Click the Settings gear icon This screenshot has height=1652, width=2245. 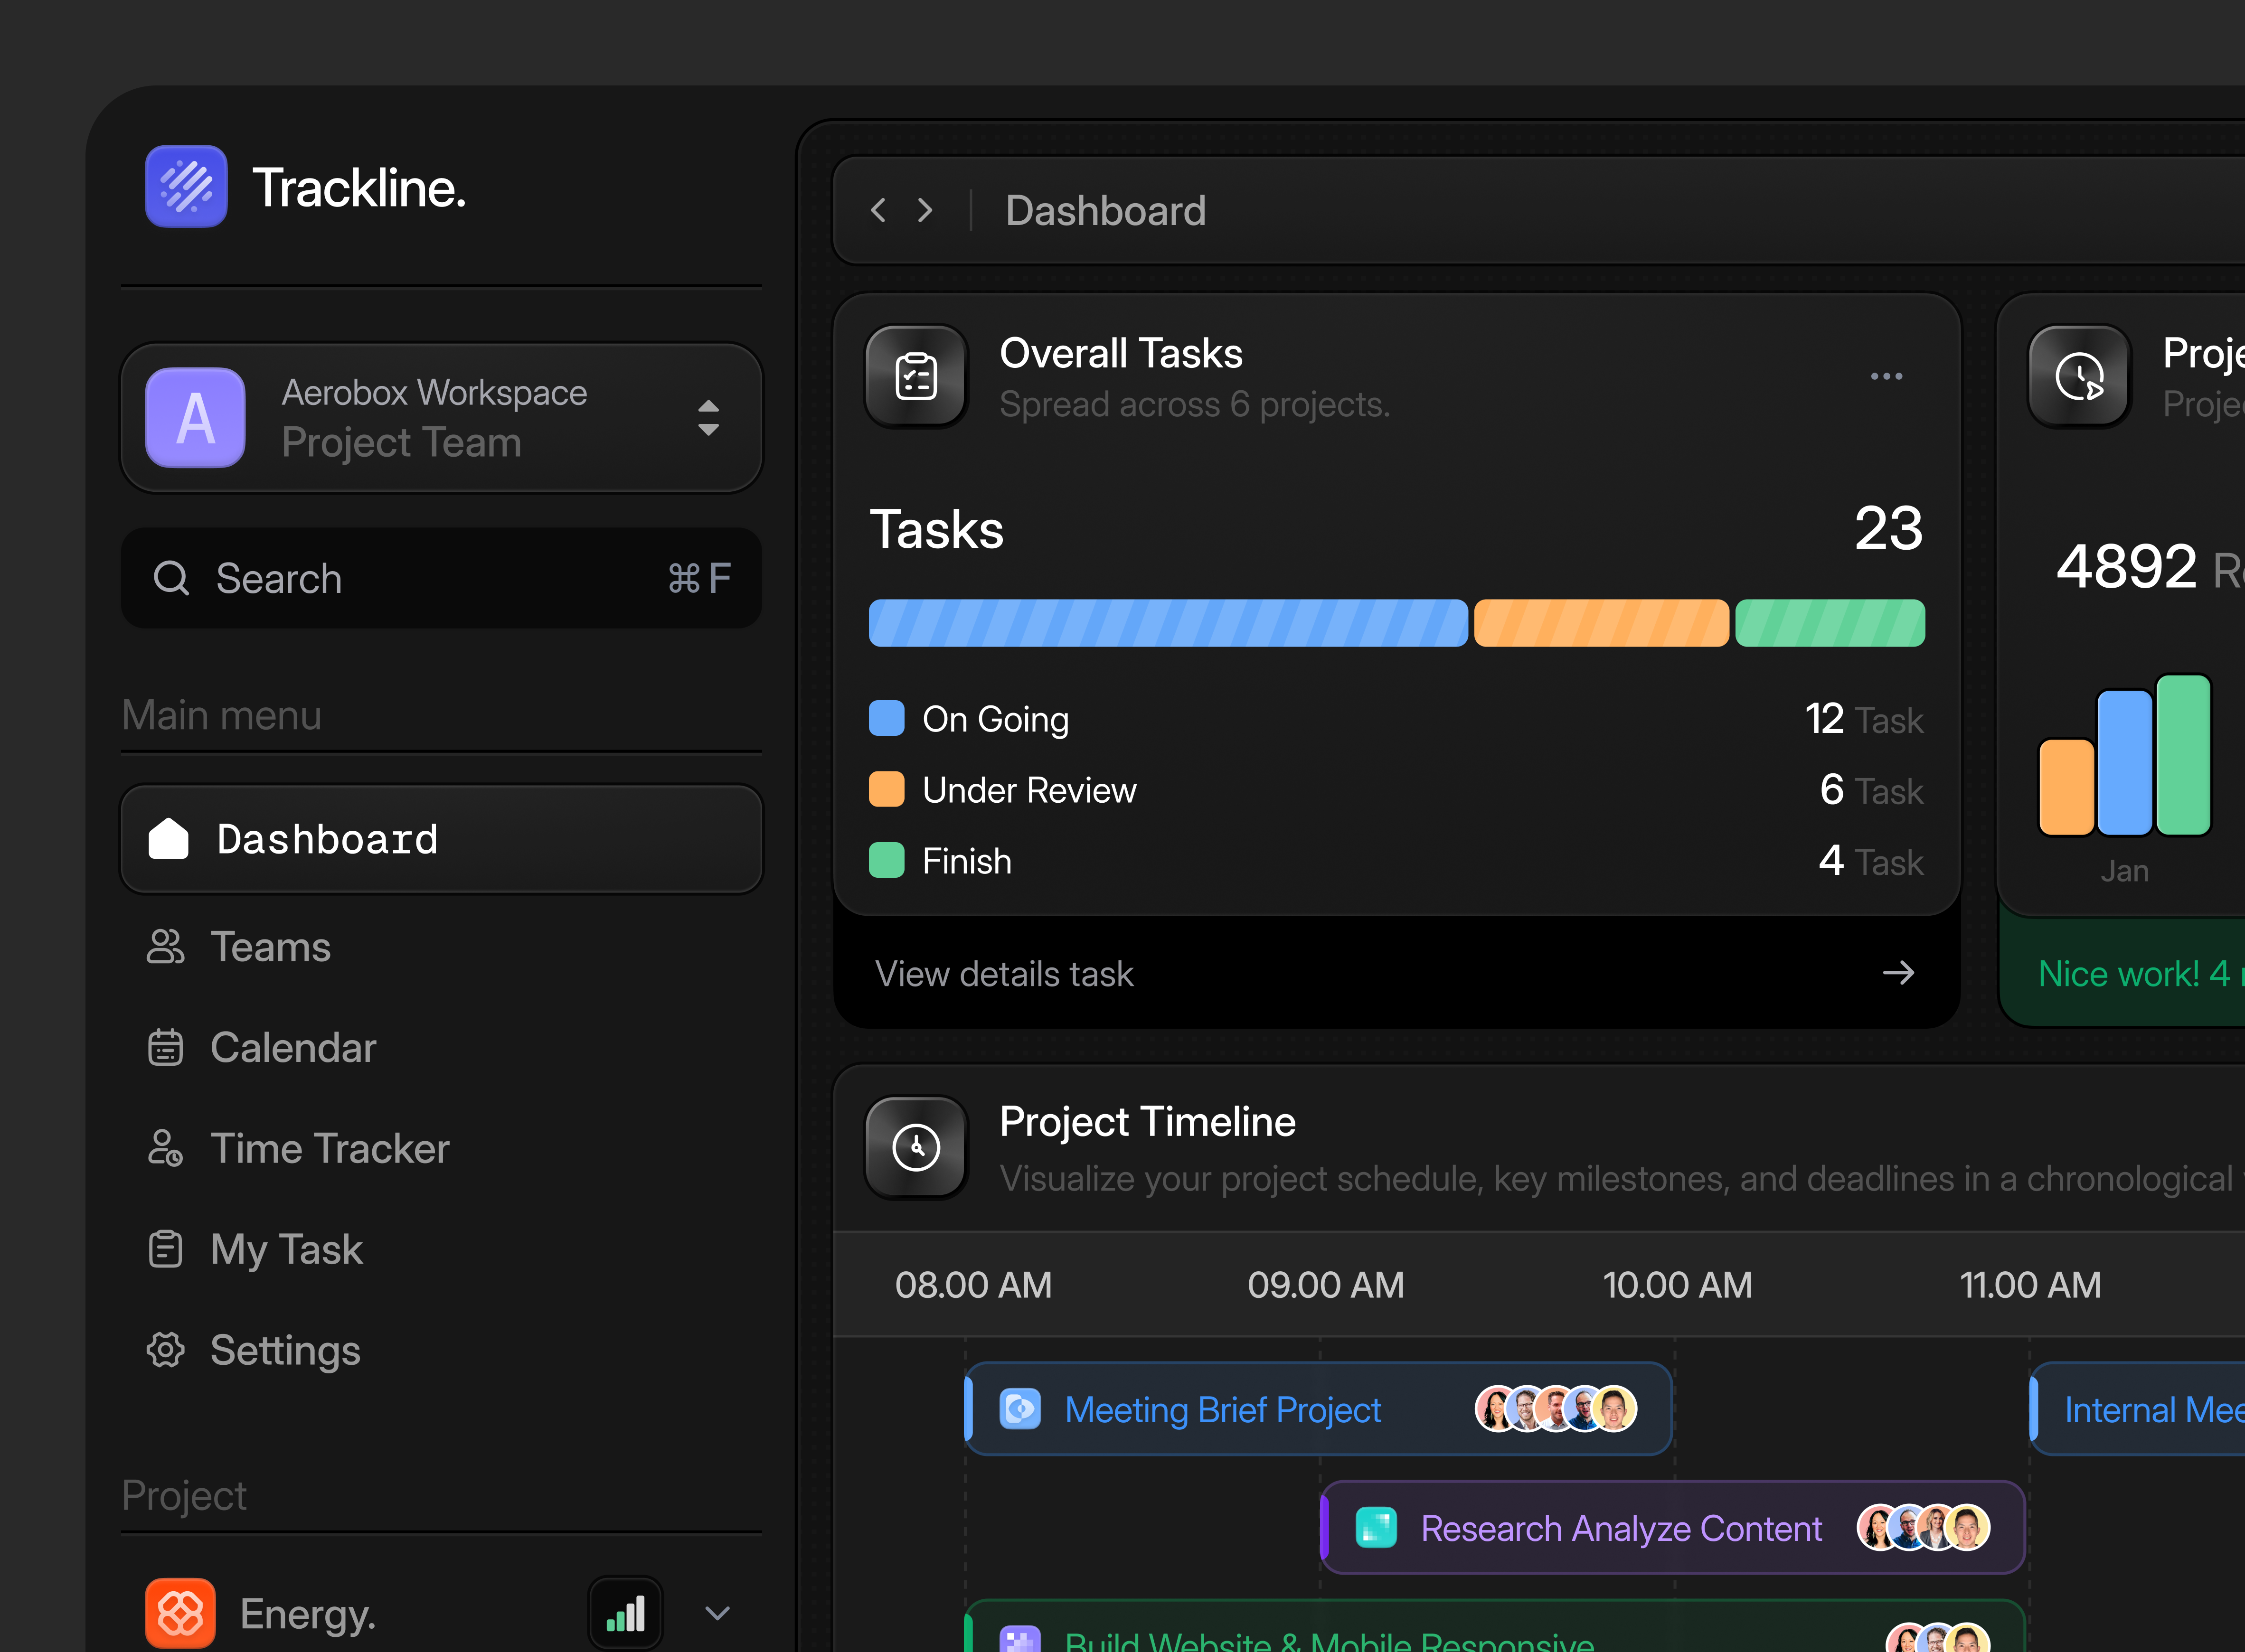click(166, 1350)
